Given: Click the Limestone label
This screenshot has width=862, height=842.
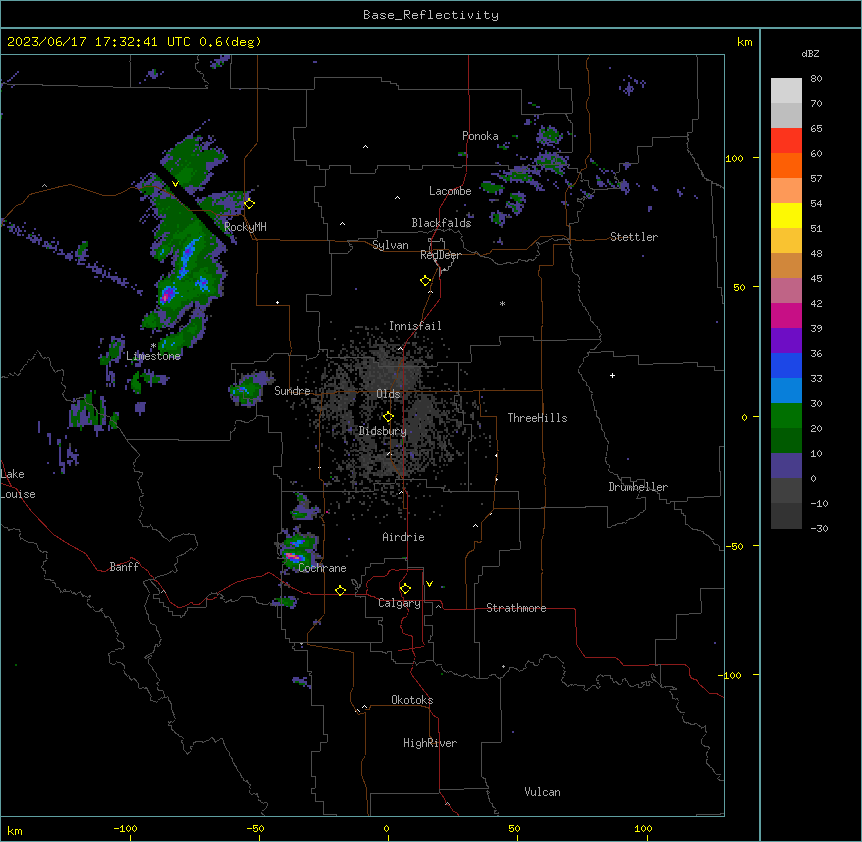Looking at the screenshot, I should pyautogui.click(x=153, y=356).
